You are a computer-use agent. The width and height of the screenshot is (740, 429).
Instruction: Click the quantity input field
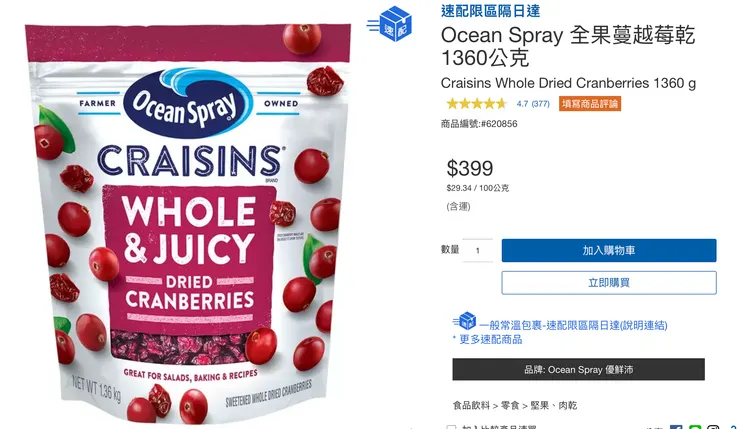point(478,250)
